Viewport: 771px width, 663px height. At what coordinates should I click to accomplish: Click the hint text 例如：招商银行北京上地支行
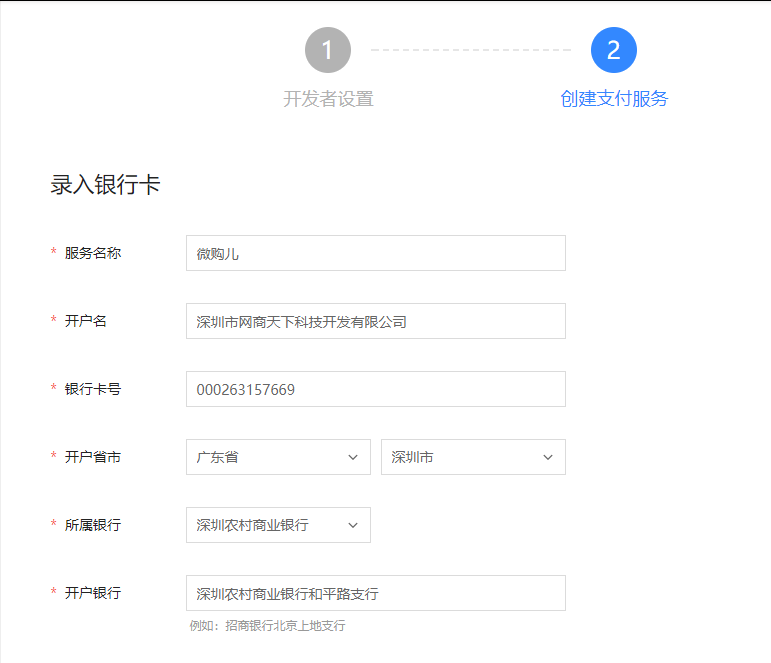(267, 626)
